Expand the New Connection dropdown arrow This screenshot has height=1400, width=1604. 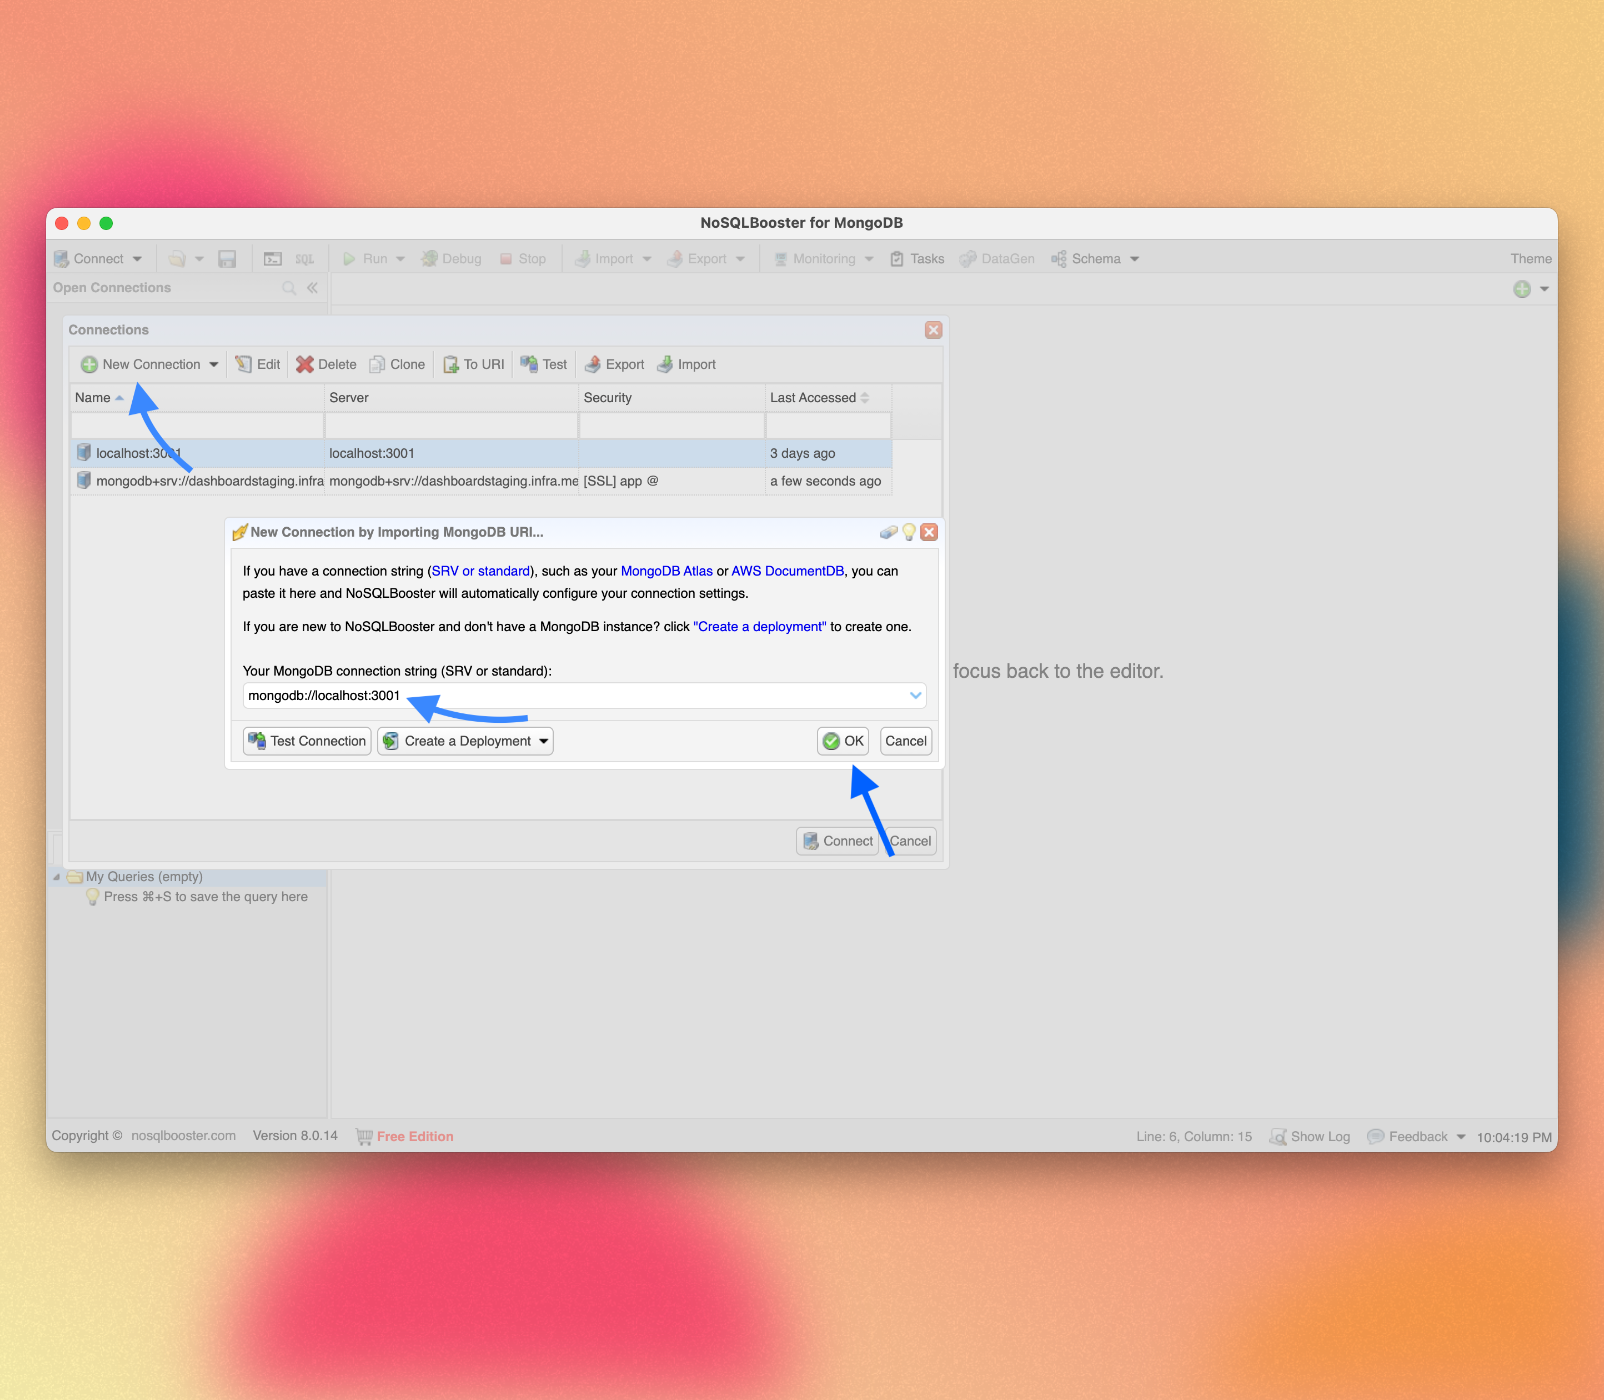[214, 365]
